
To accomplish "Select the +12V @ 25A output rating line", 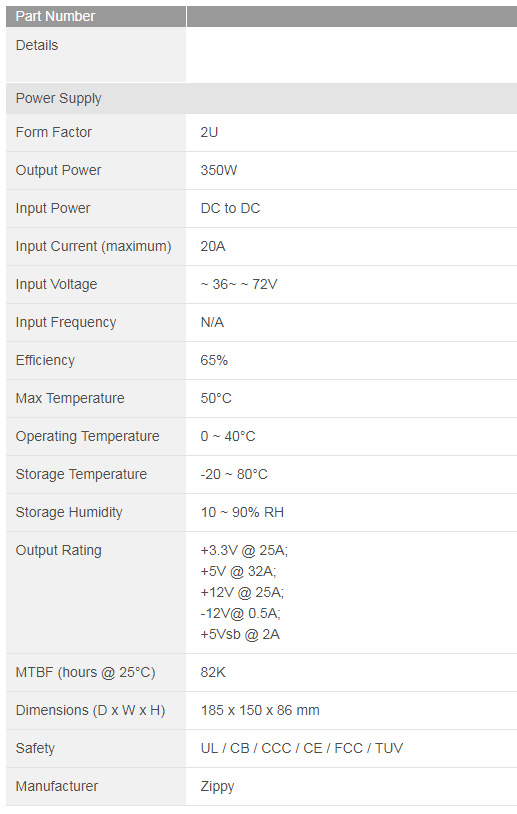I will click(x=242, y=592).
